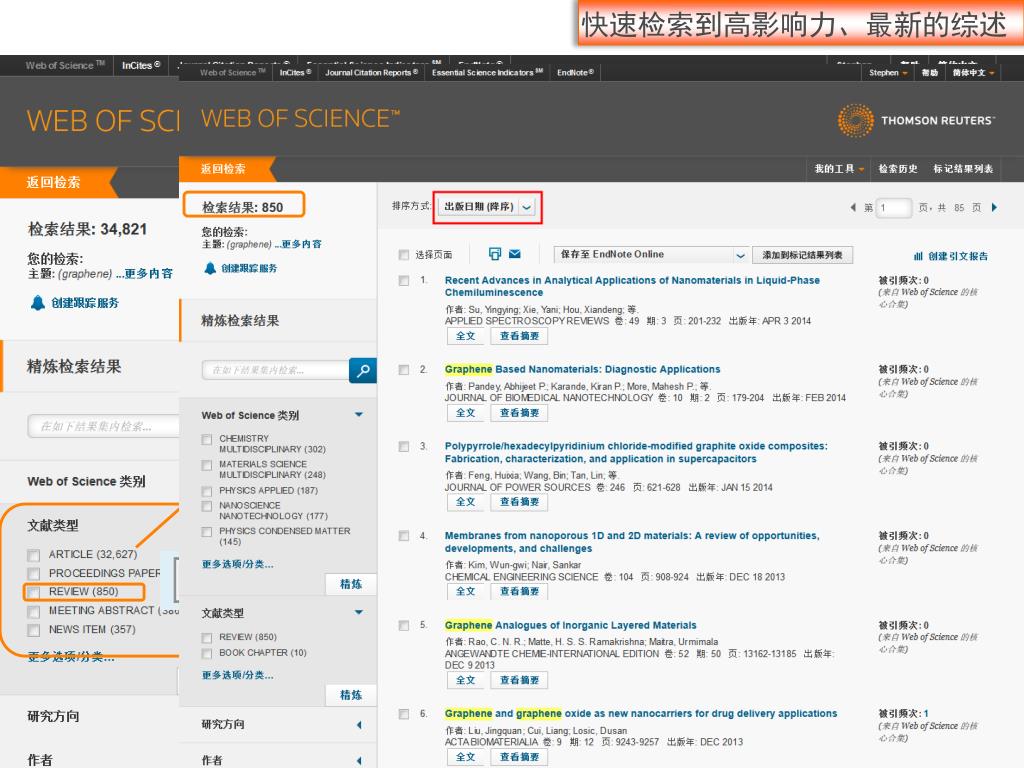Click Create Citation Report link

coord(958,256)
